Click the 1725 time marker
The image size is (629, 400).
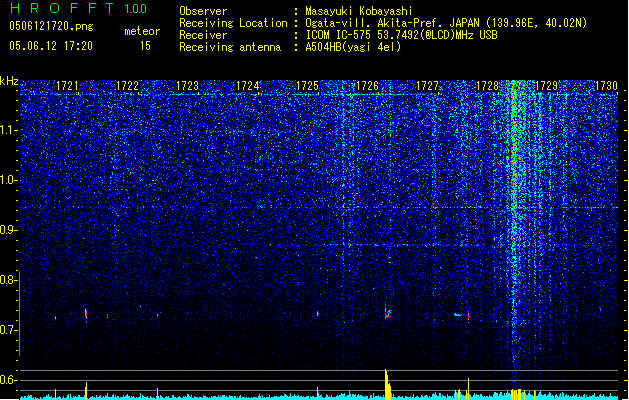pyautogui.click(x=307, y=86)
